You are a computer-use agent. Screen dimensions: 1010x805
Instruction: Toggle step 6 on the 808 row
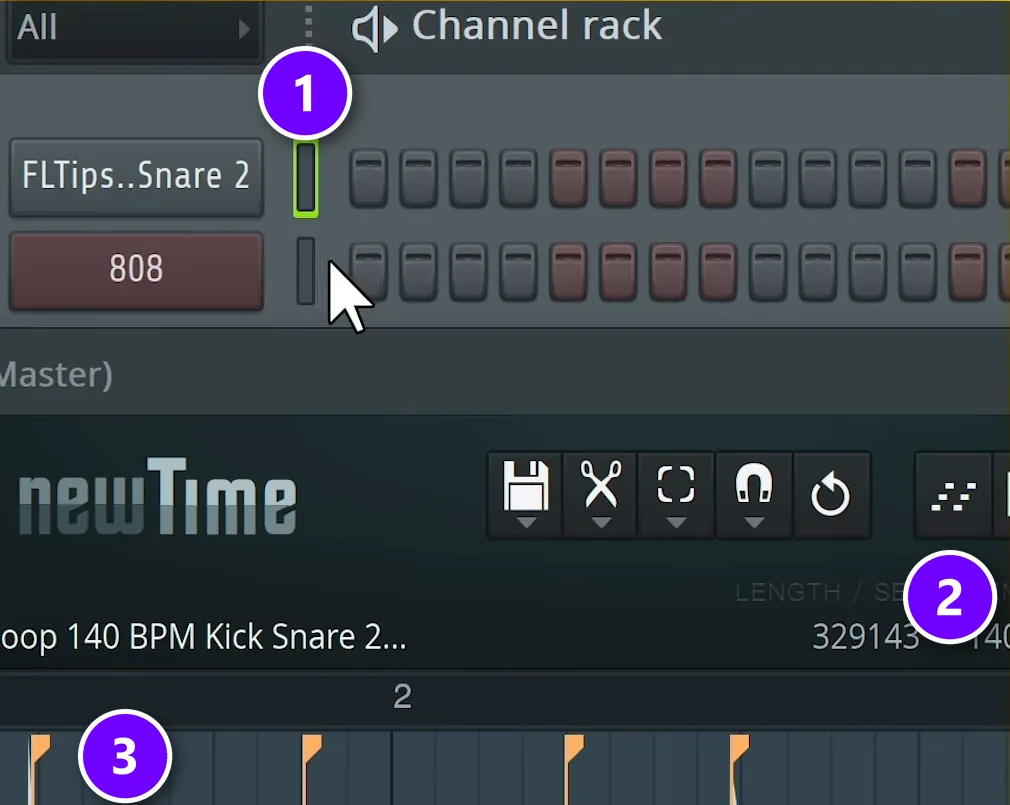pyautogui.click(x=618, y=272)
